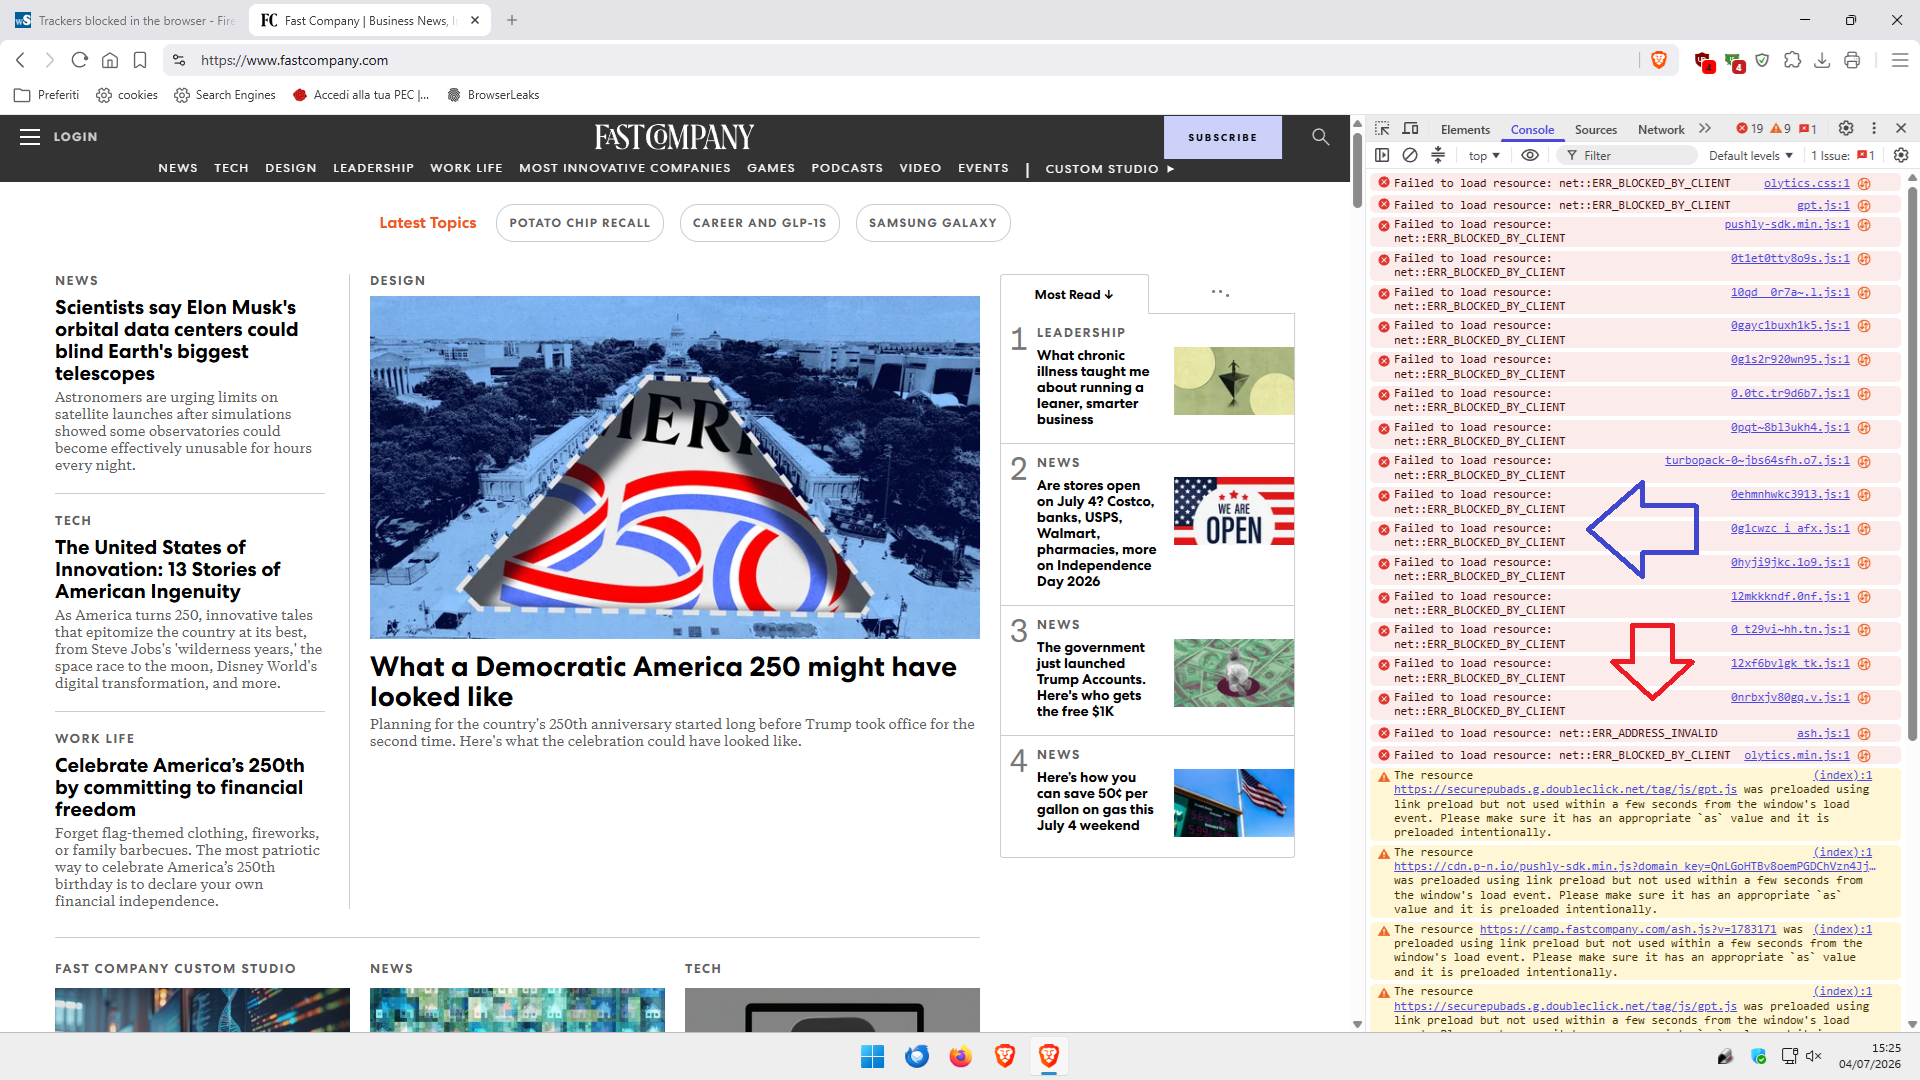Open the America 250 feature image

point(675,467)
